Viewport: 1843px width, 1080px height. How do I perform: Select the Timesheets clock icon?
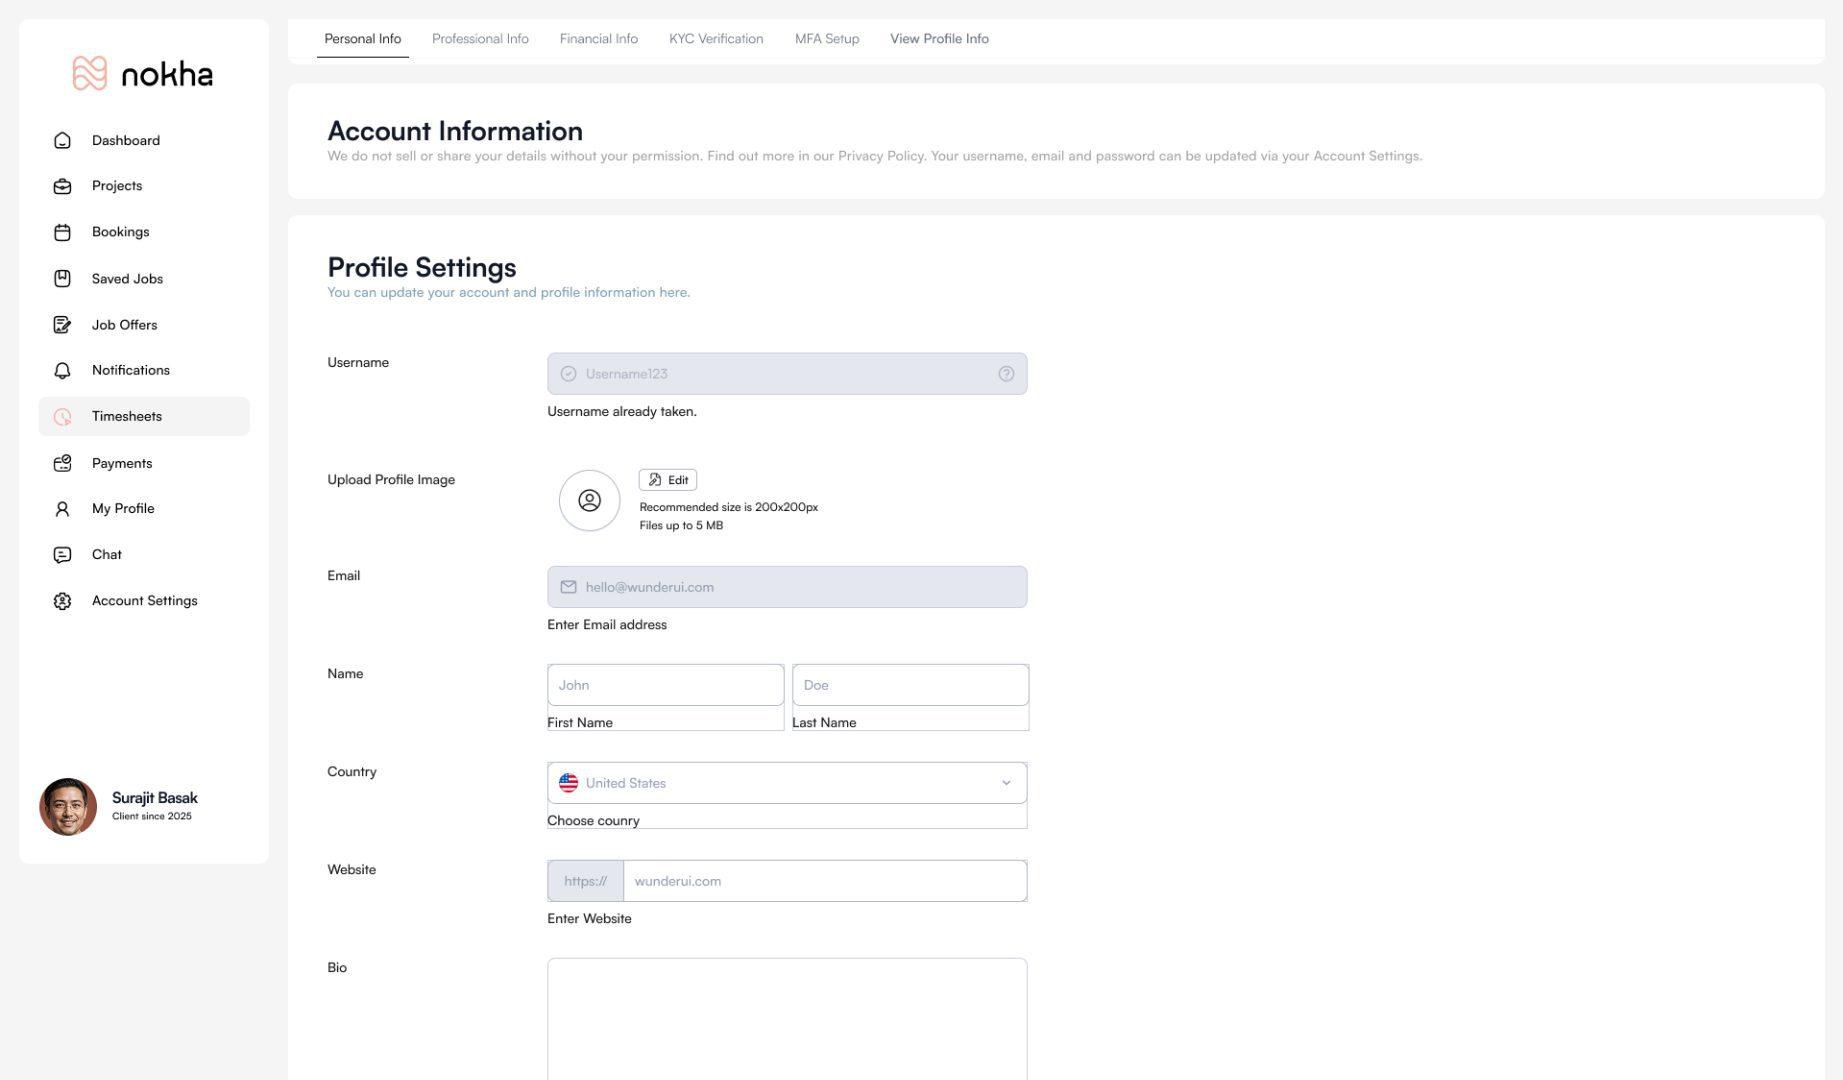click(62, 416)
